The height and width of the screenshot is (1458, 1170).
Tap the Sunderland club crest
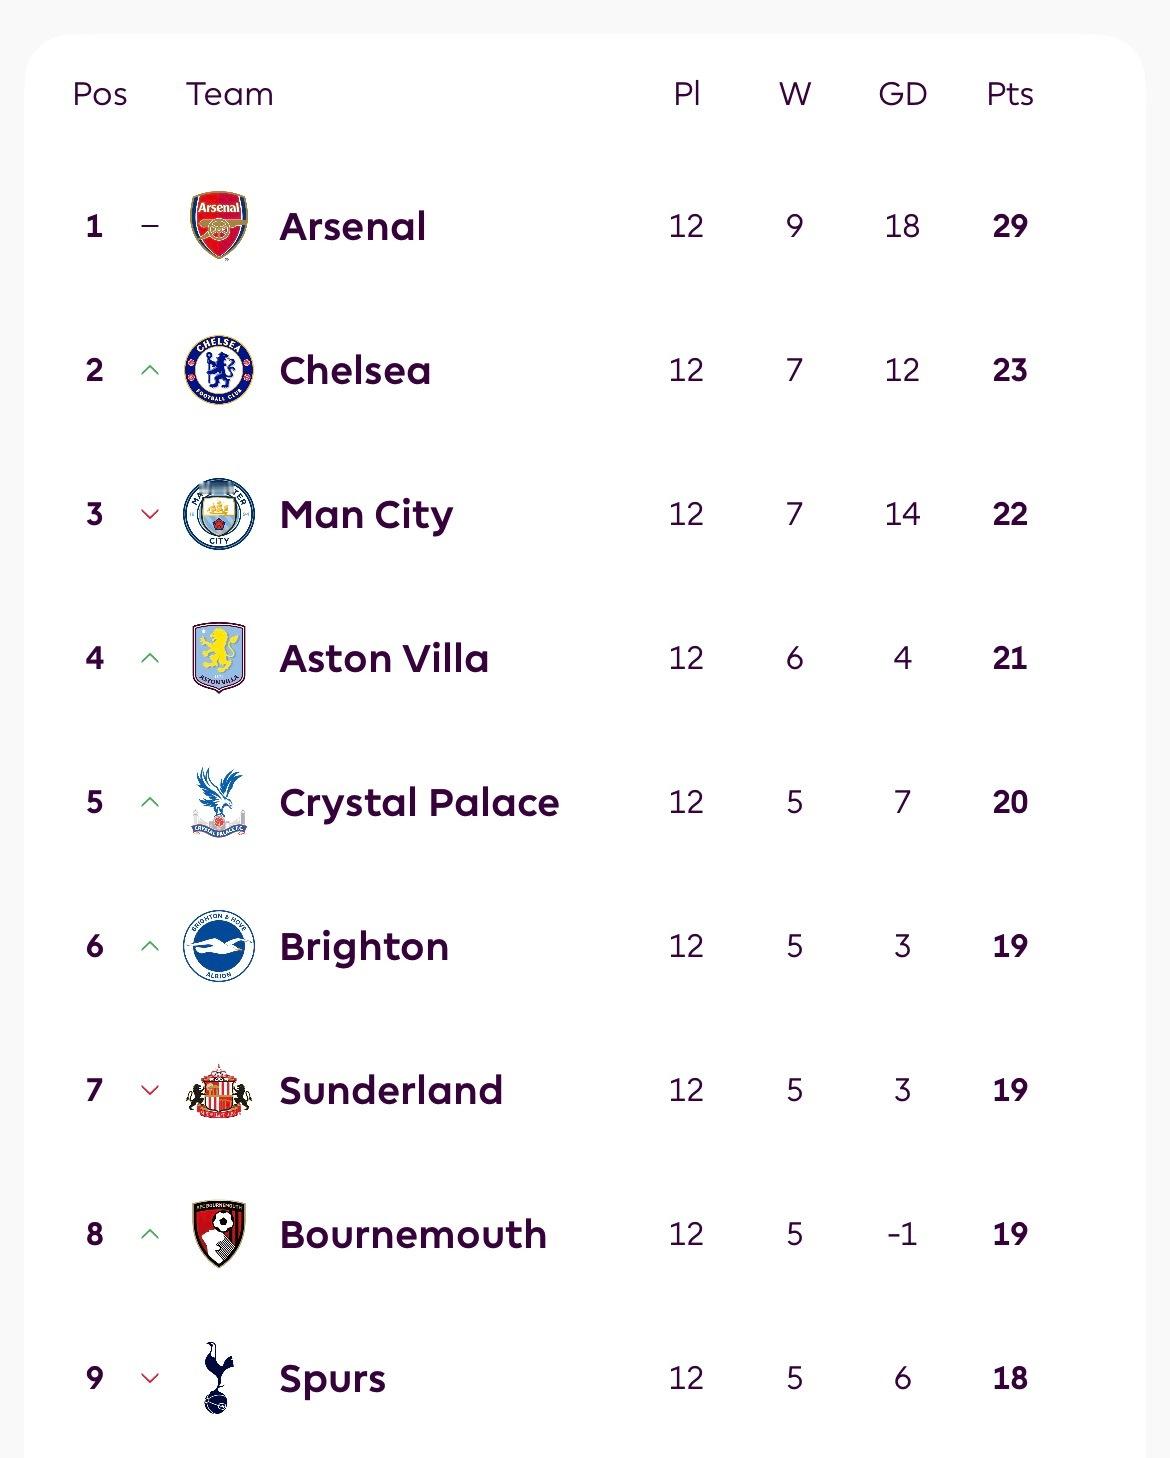click(x=219, y=1090)
